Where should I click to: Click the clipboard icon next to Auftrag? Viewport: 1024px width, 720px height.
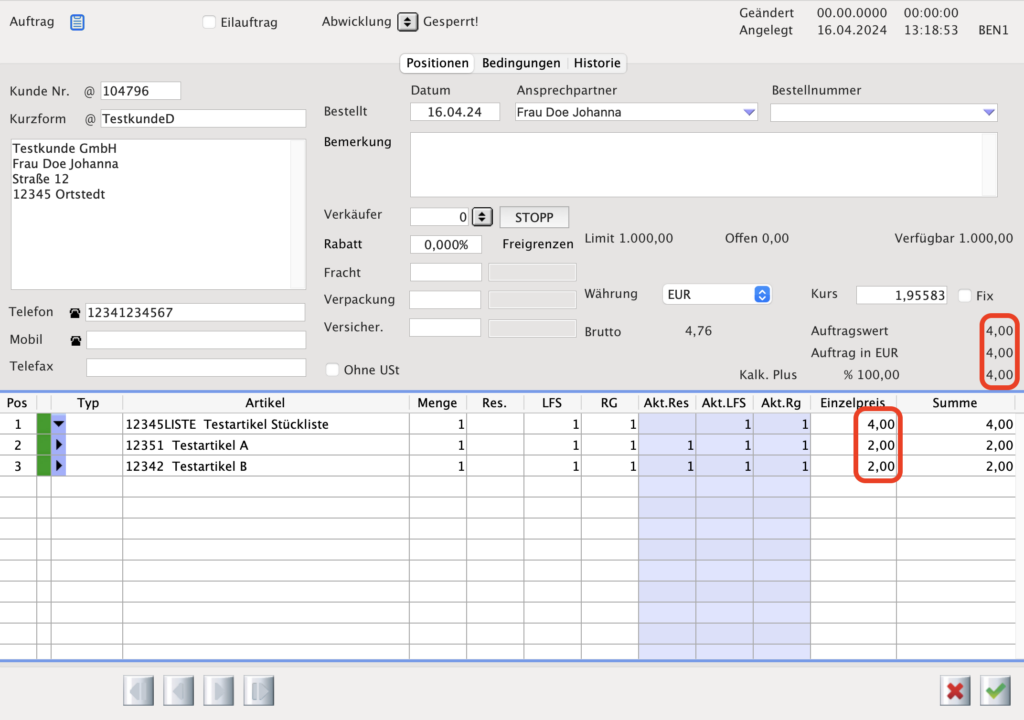click(x=77, y=22)
